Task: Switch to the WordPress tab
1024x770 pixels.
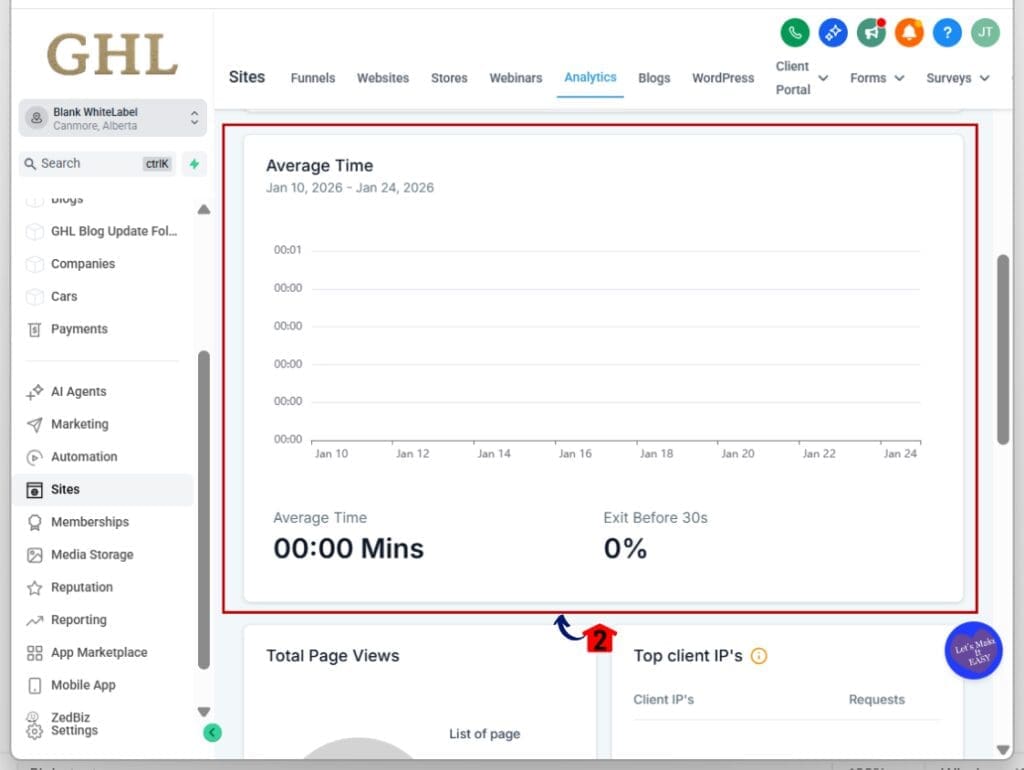Action: point(723,78)
